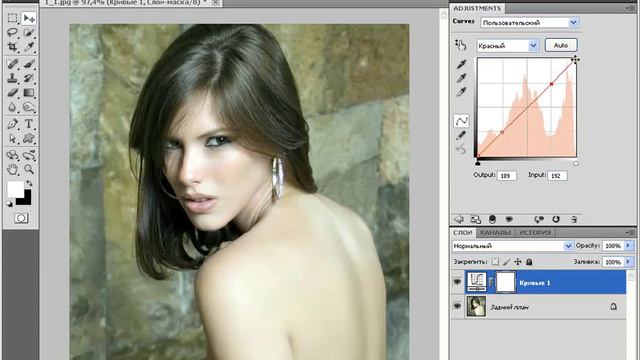Image resolution: width=640 pixels, height=360 pixels.
Task: Open the Layers panel menu
Action: (629, 232)
